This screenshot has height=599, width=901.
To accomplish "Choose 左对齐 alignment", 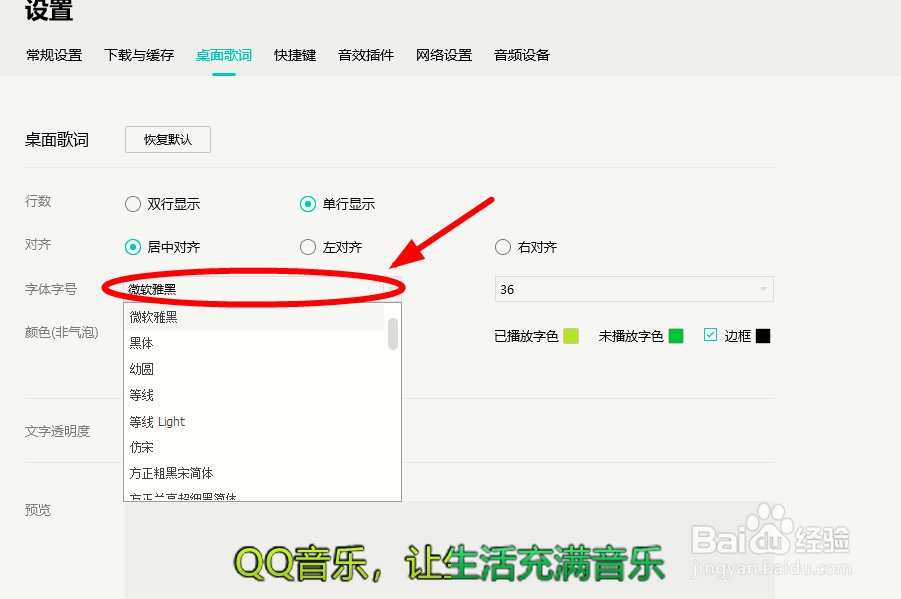I will 332,247.
